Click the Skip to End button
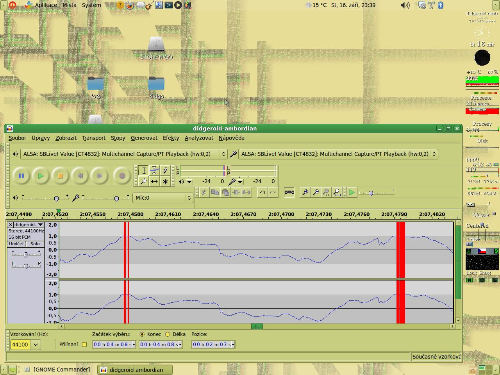The width and height of the screenshot is (500, 375). click(x=100, y=176)
